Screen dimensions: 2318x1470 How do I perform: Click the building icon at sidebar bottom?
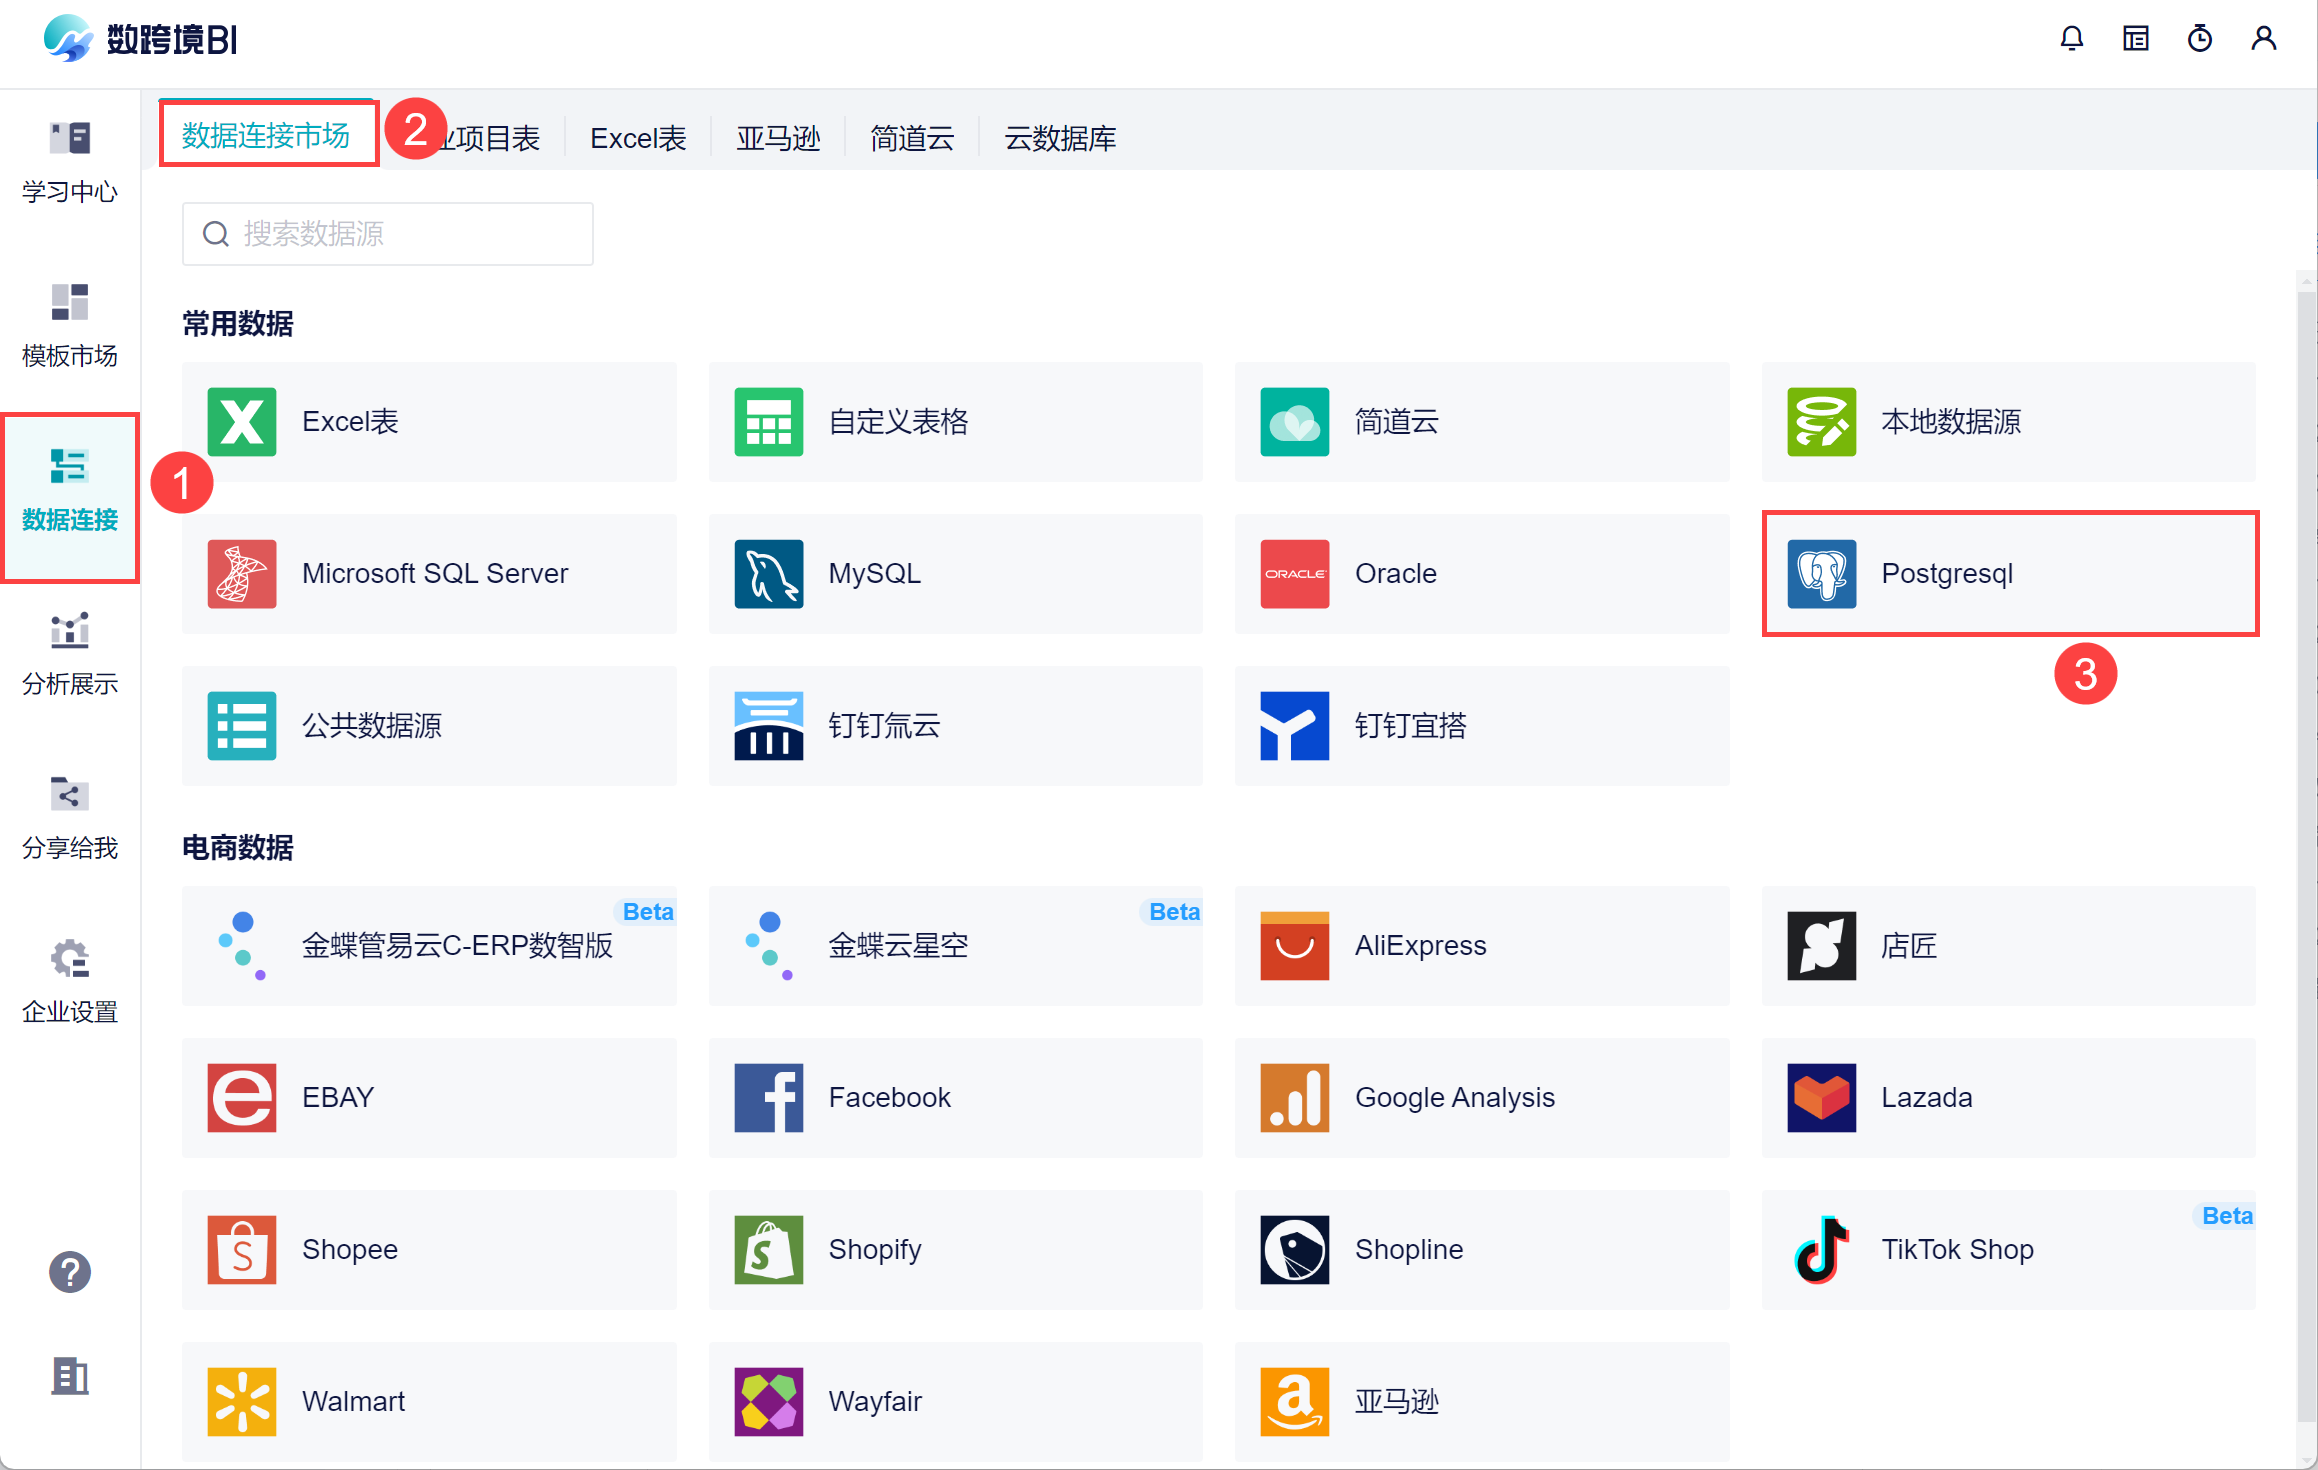(x=69, y=1376)
